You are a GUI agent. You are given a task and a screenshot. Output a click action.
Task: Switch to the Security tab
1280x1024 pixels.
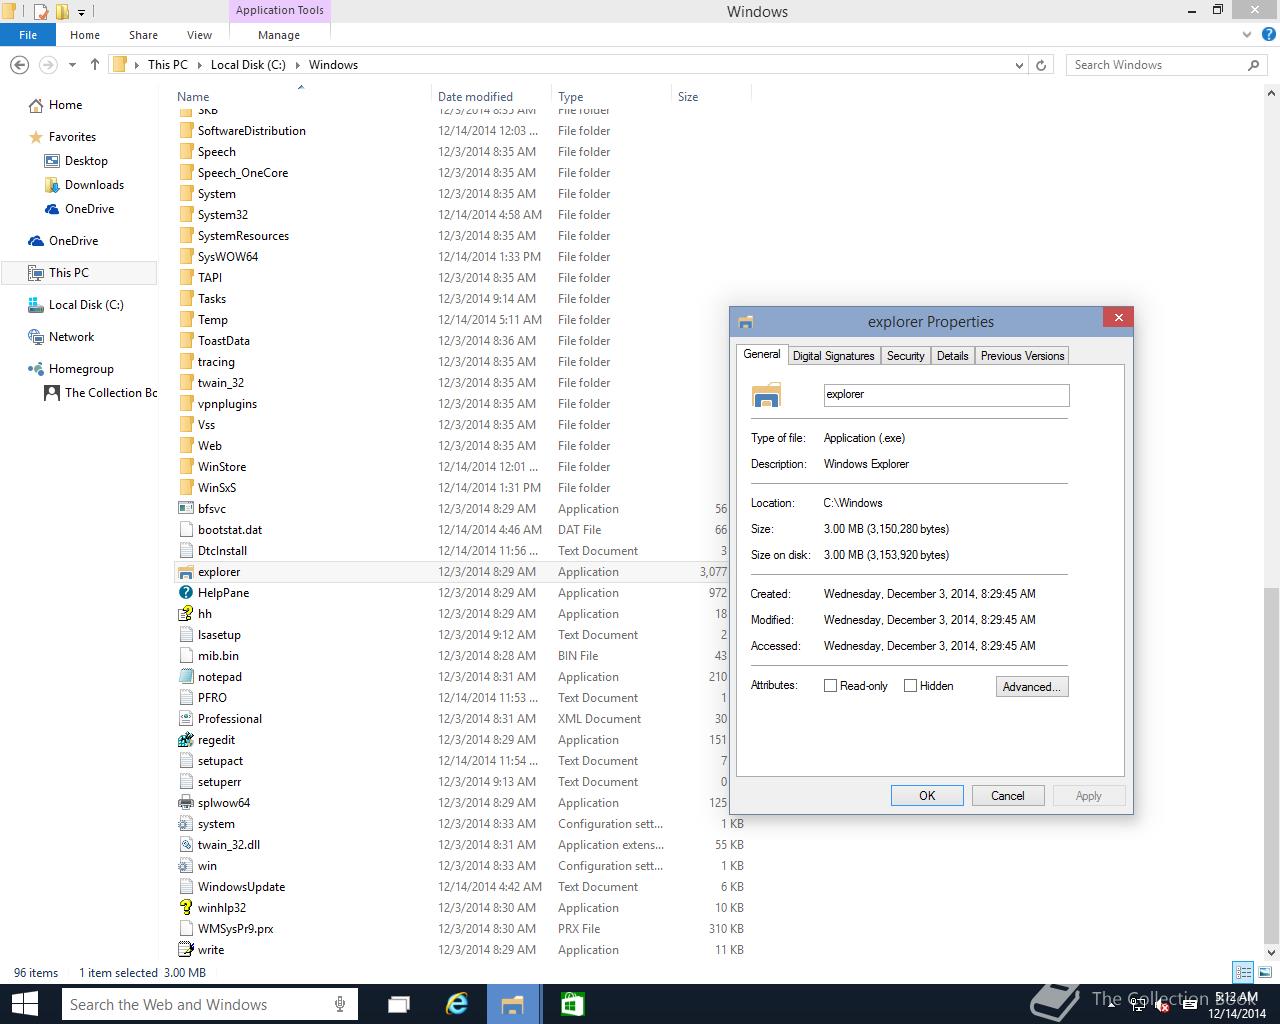tap(905, 356)
